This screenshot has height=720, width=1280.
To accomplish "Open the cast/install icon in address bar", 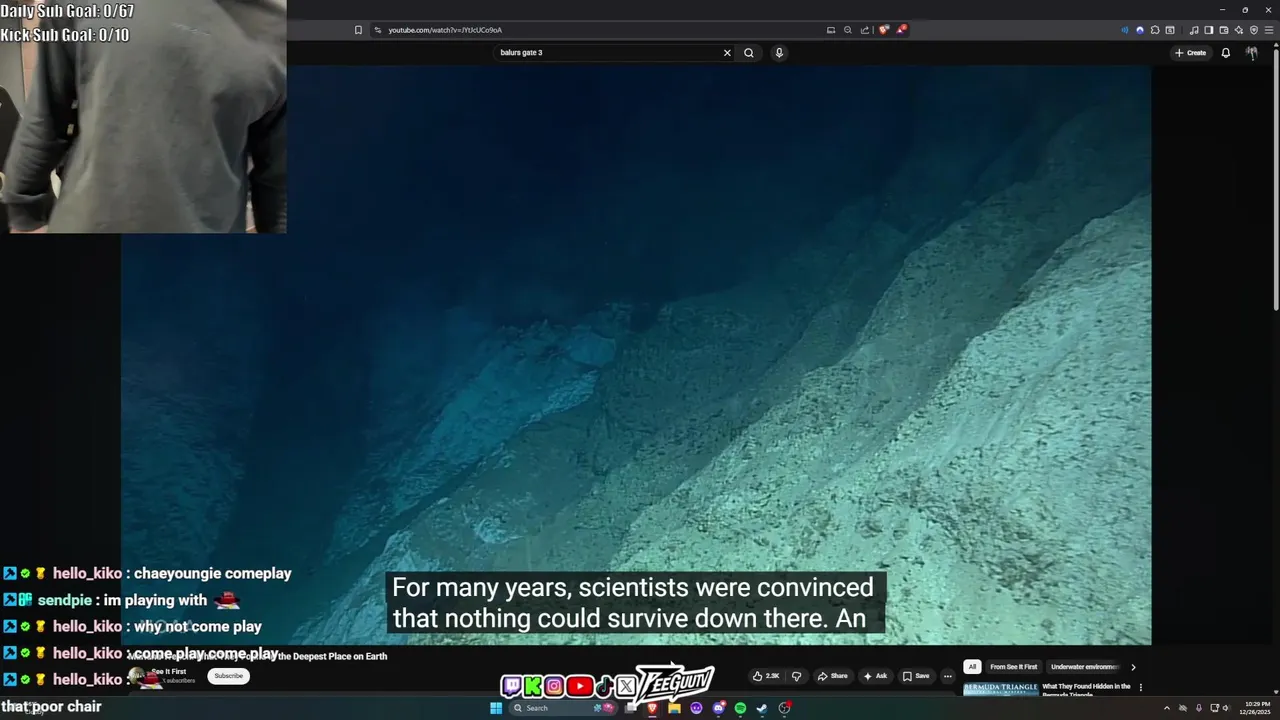I will (x=831, y=30).
